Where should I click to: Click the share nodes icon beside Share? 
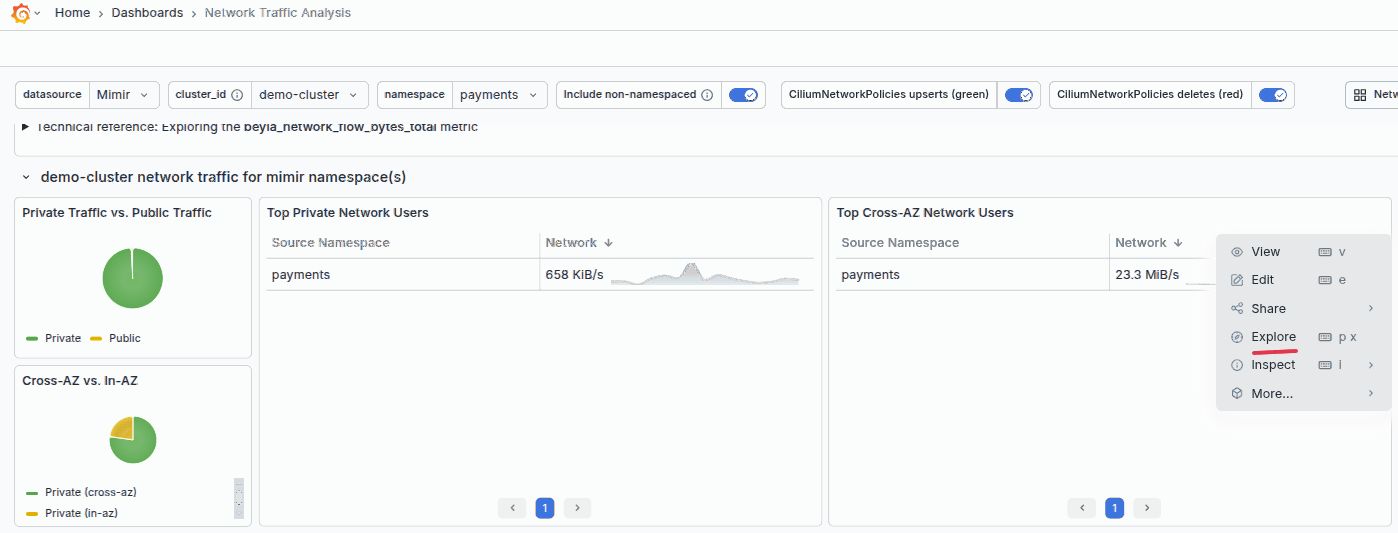pyautogui.click(x=1237, y=309)
